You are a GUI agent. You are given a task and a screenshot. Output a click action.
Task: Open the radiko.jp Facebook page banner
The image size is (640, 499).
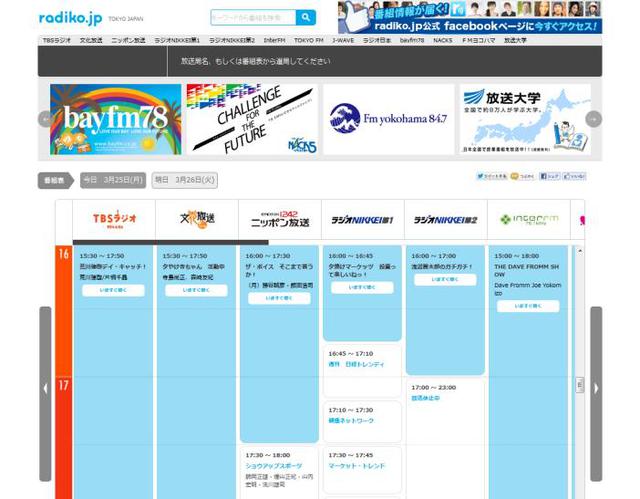(x=469, y=17)
